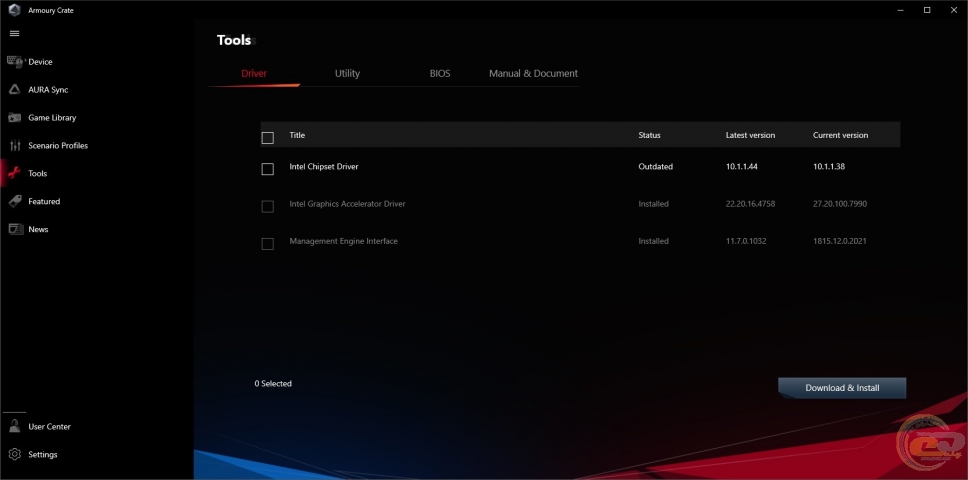
Task: Click the Title column header
Action: (297, 135)
